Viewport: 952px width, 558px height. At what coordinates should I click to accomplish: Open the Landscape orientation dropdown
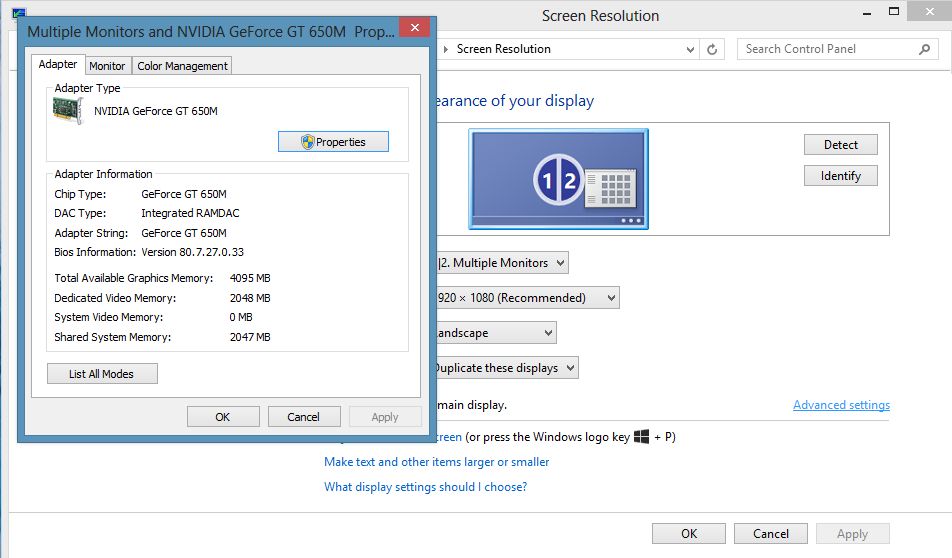497,333
